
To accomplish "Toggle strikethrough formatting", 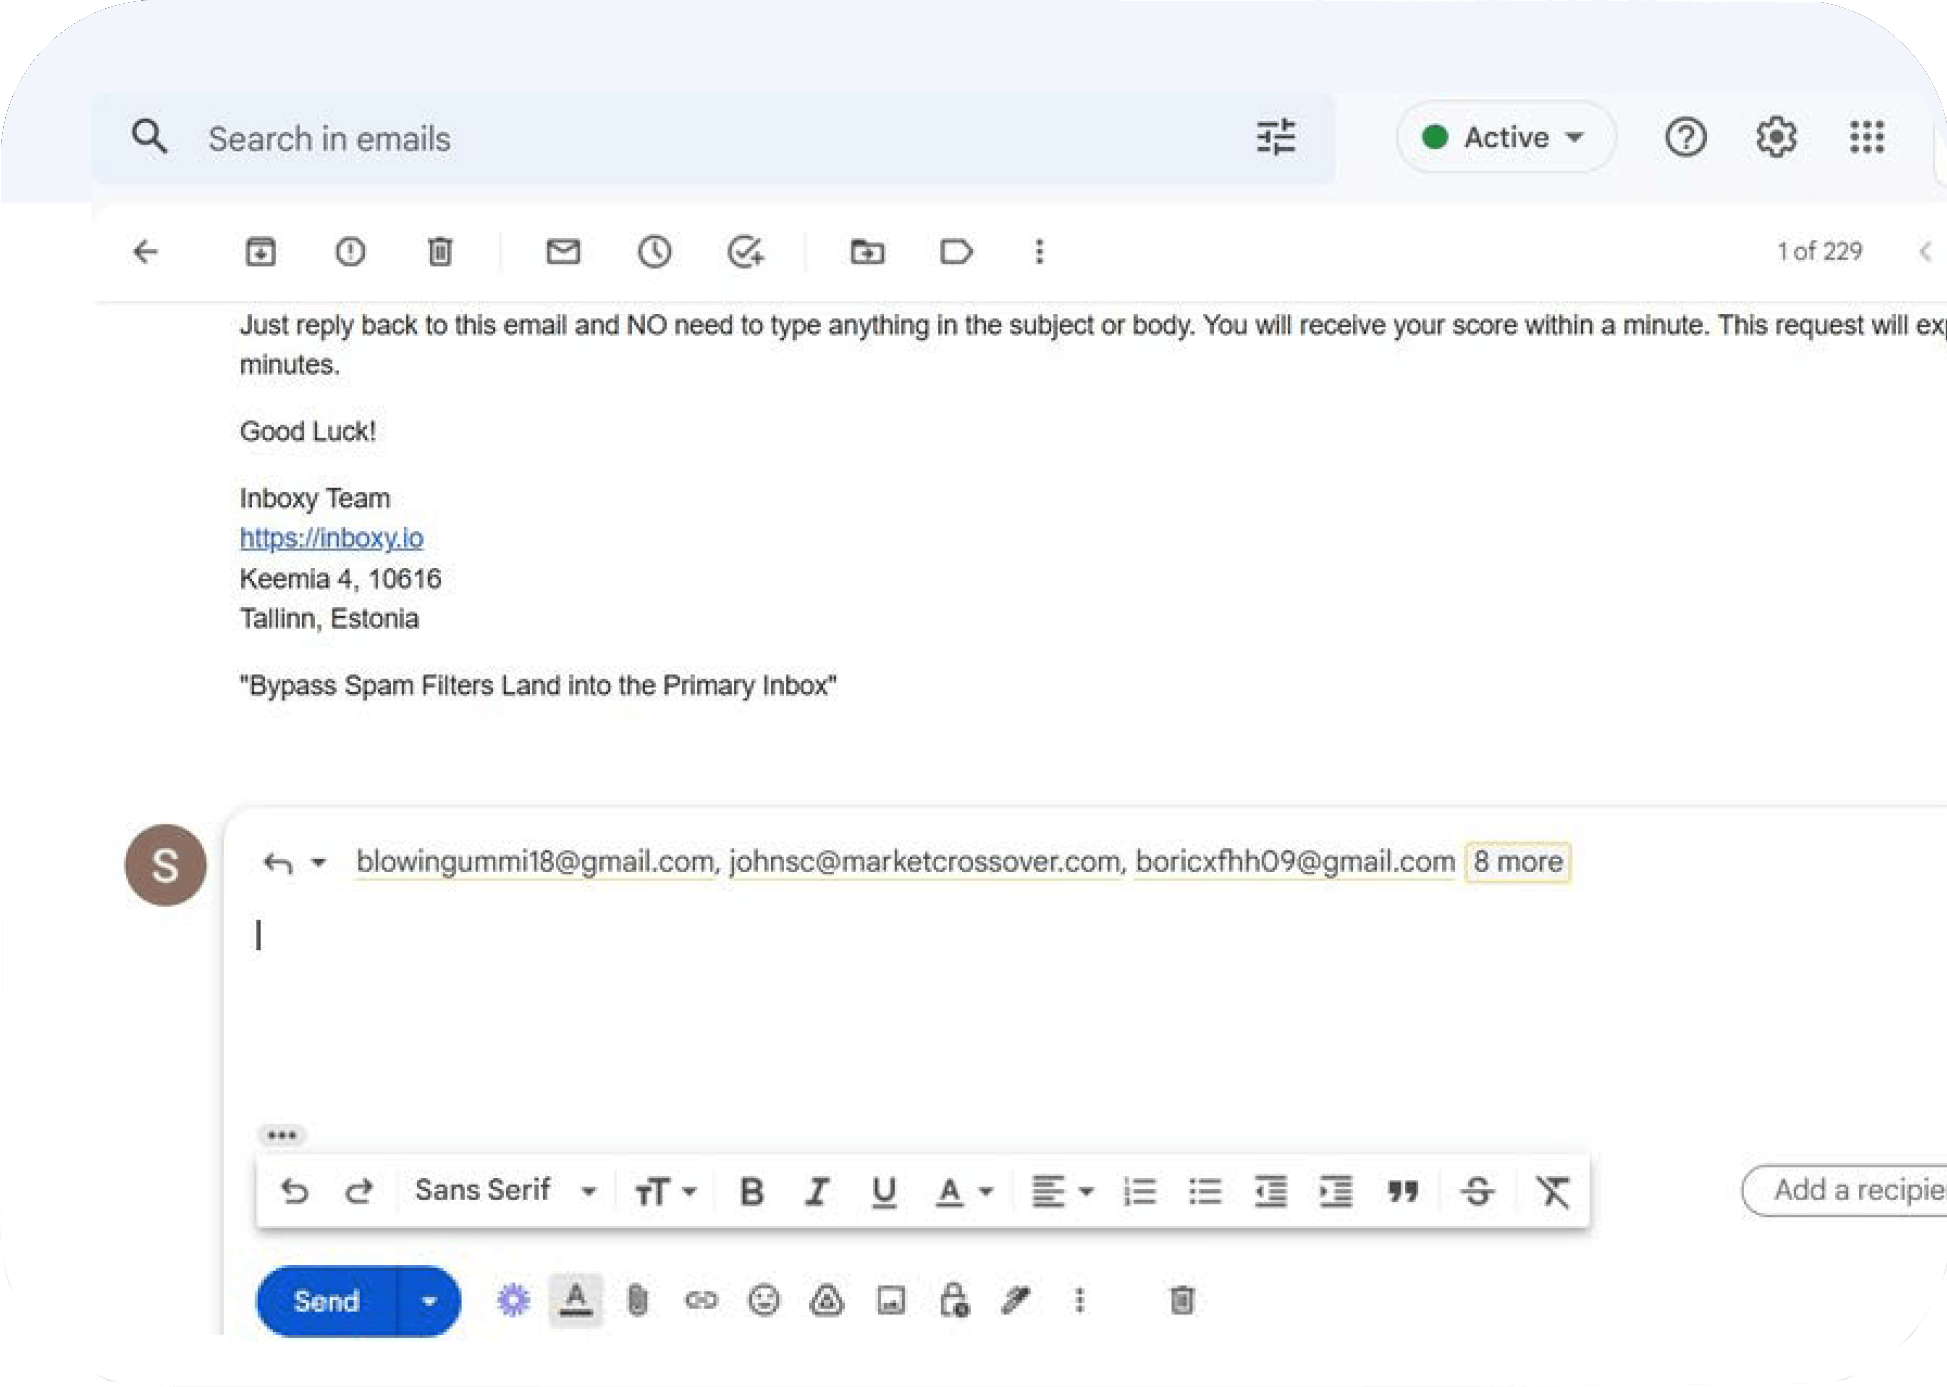I will point(1477,1191).
